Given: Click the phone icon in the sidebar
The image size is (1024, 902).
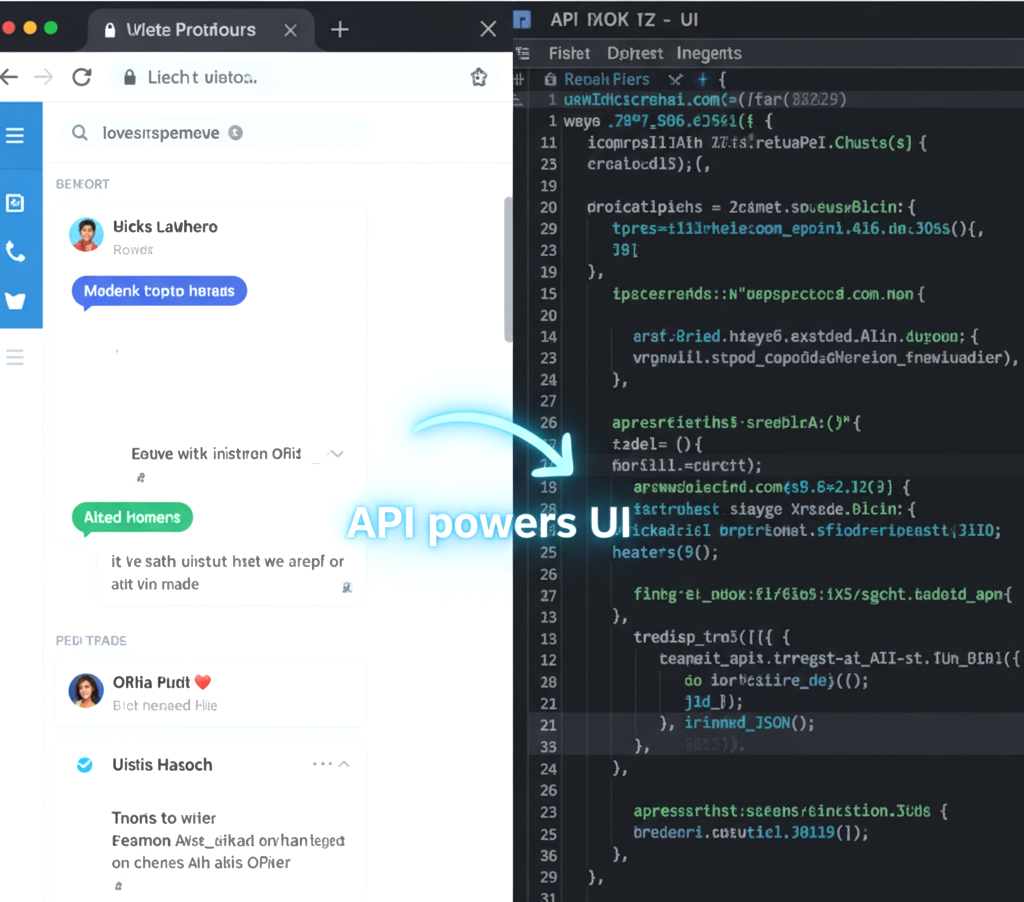Looking at the screenshot, I should [x=15, y=252].
